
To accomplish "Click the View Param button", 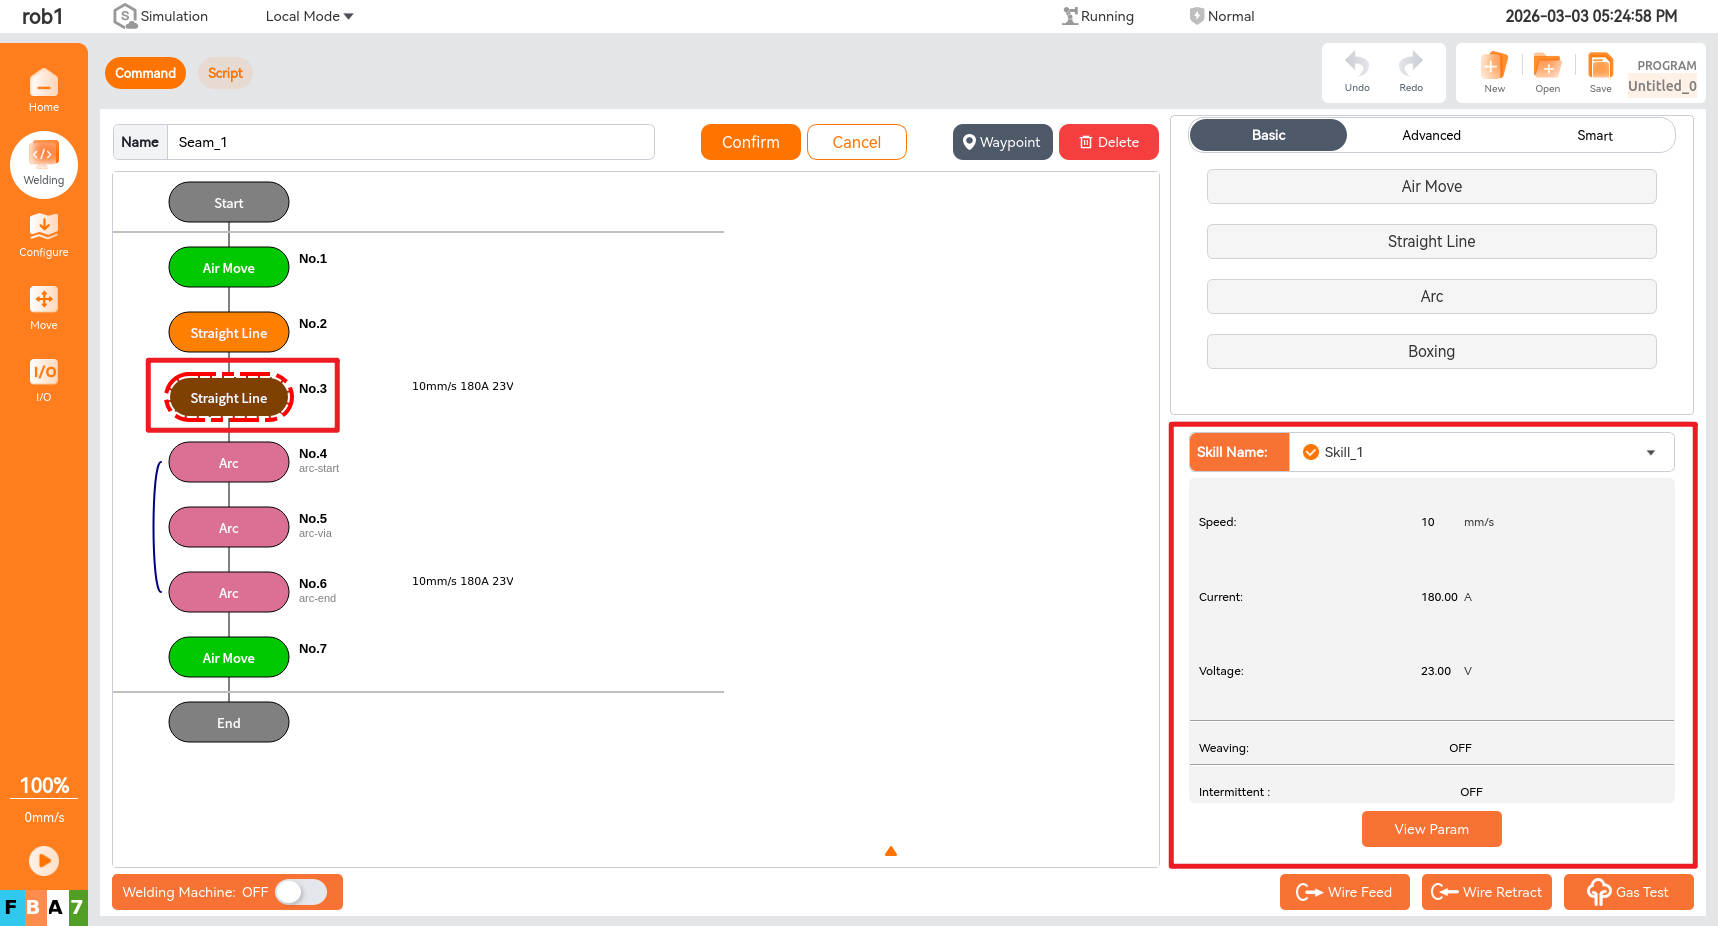I will point(1431,829).
